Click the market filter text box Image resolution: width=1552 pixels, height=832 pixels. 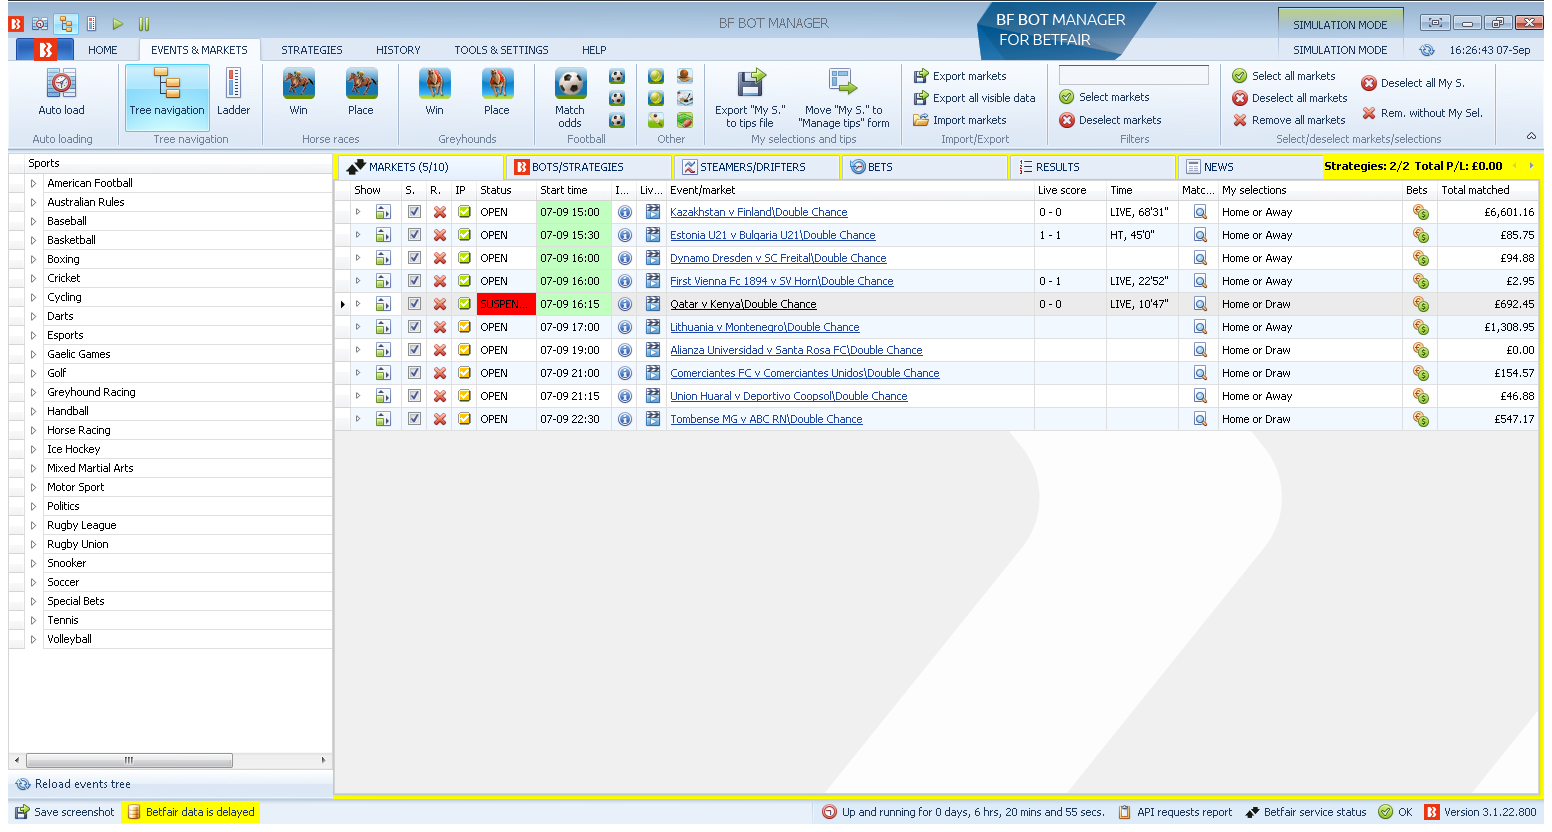tap(1134, 75)
